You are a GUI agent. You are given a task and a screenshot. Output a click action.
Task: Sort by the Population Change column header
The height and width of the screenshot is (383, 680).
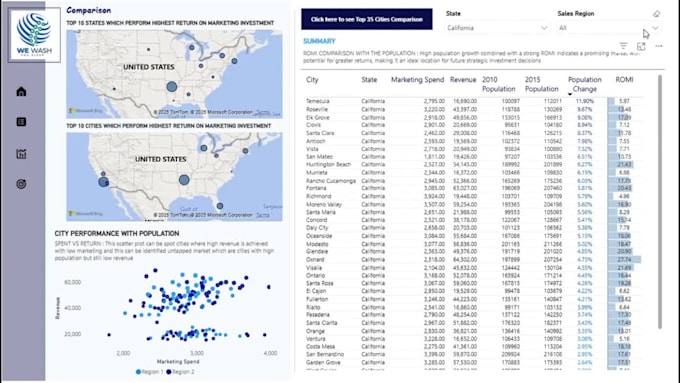(585, 84)
